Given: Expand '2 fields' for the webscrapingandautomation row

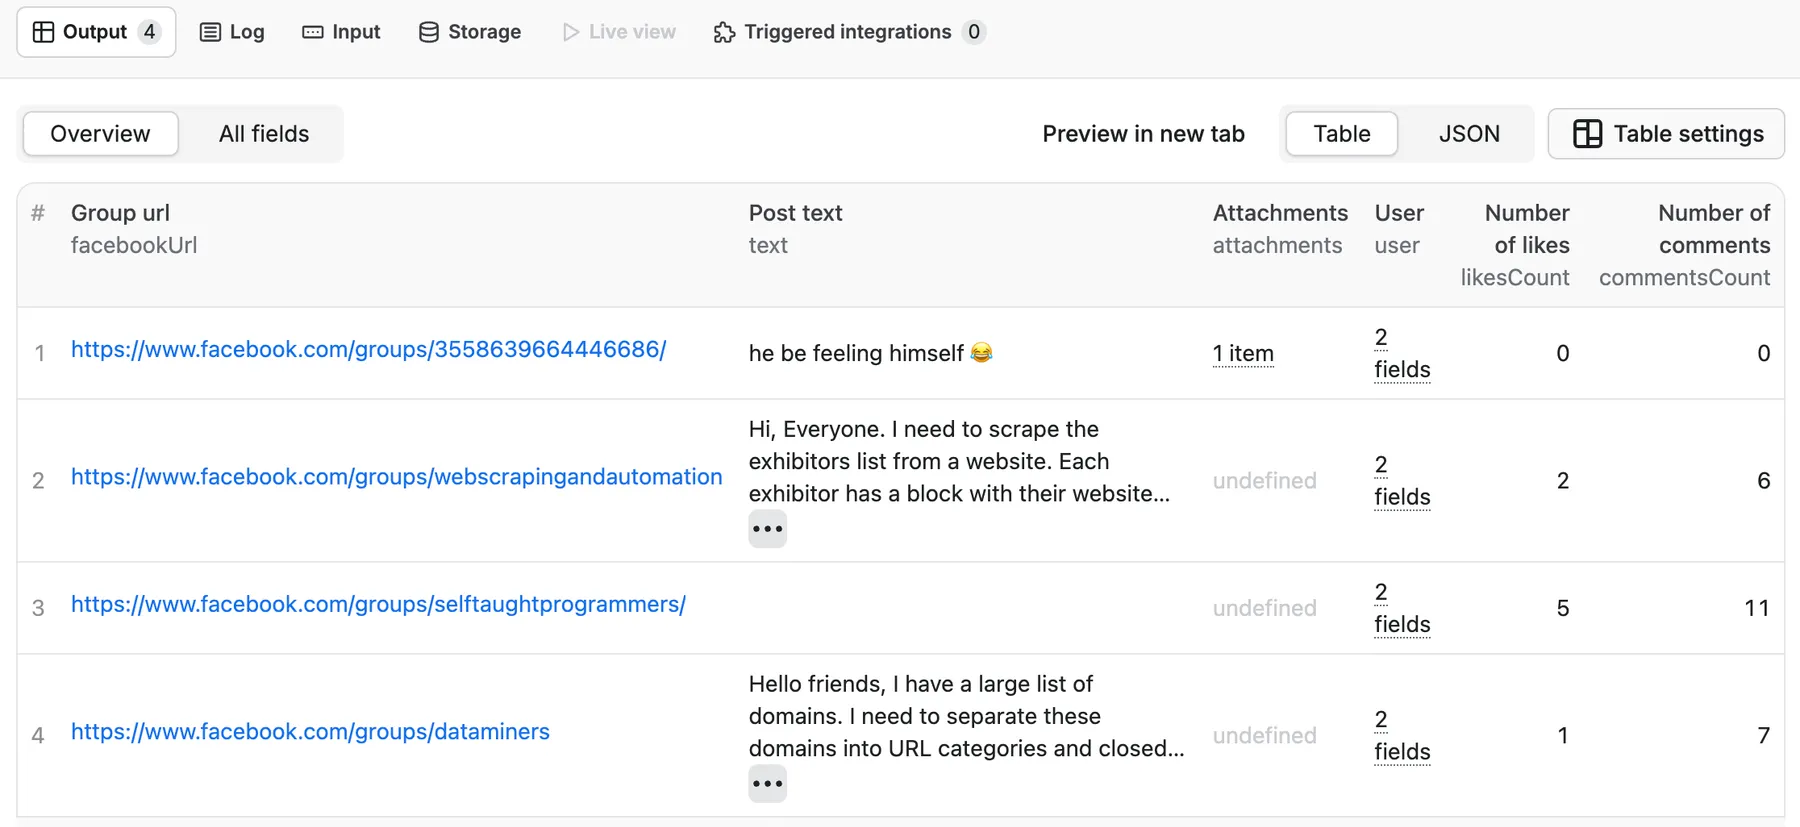Looking at the screenshot, I should pyautogui.click(x=1402, y=481).
